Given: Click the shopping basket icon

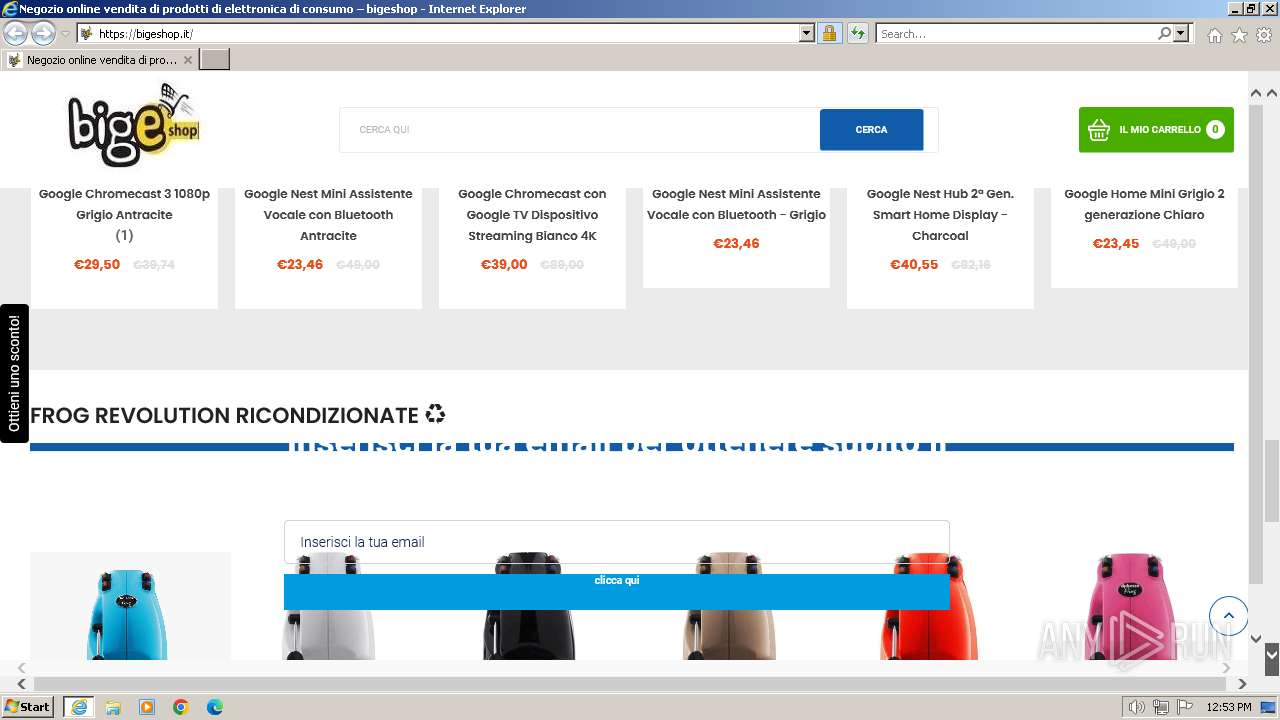Looking at the screenshot, I should (1099, 130).
